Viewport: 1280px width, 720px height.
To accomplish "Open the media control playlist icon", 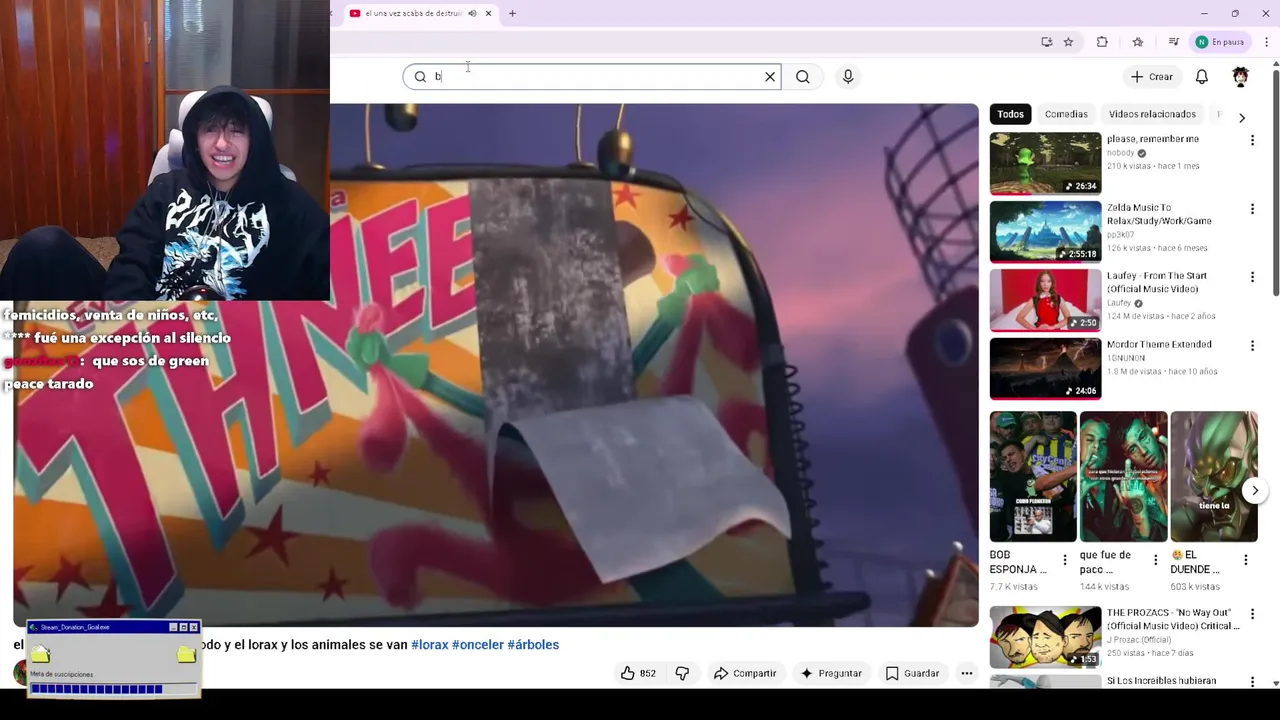I will pyautogui.click(x=1173, y=42).
